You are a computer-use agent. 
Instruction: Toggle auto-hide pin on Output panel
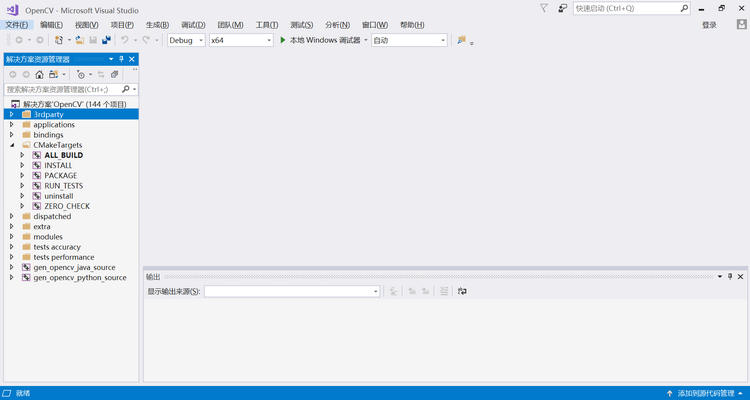point(730,277)
